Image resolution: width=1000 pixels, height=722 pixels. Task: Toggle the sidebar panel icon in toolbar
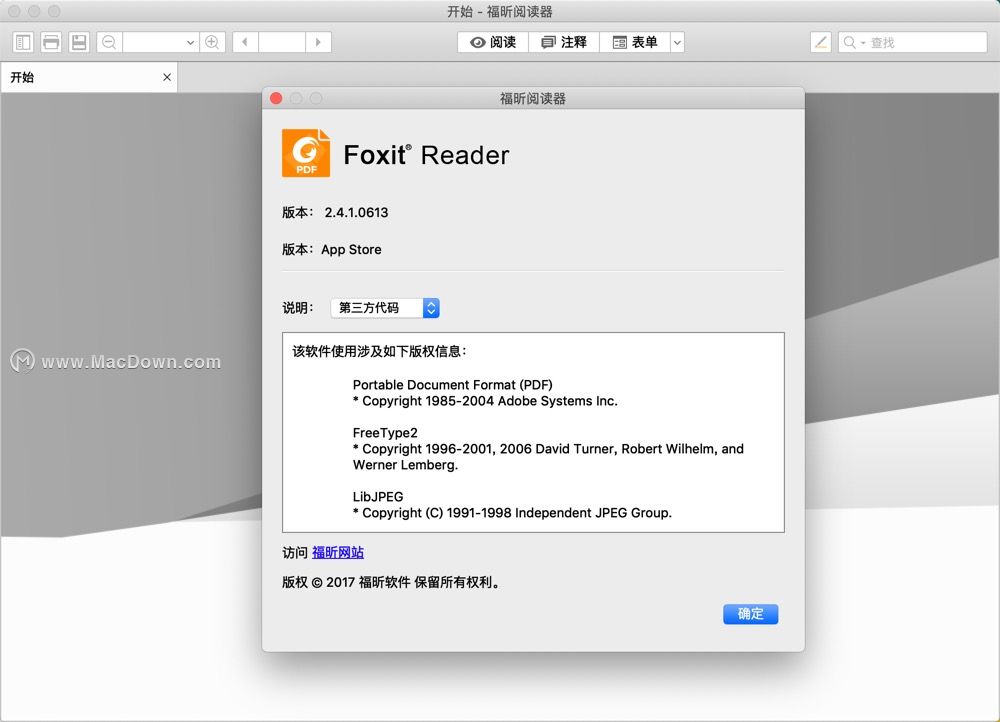click(x=24, y=43)
